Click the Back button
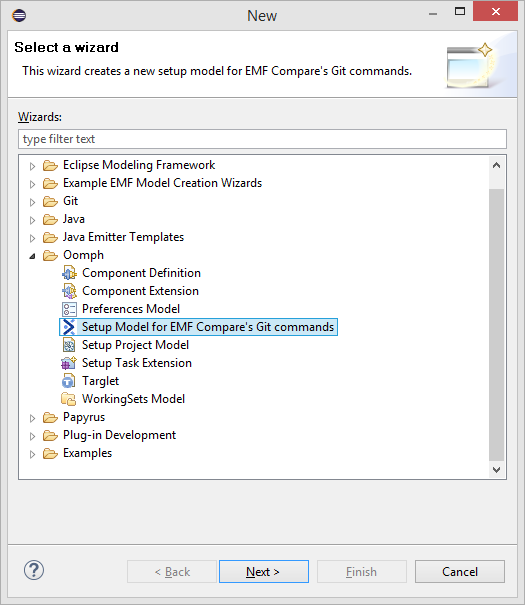Image resolution: width=525 pixels, height=605 pixels. click(x=172, y=571)
